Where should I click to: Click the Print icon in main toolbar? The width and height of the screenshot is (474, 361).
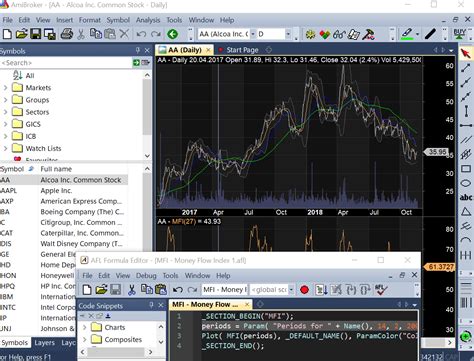point(66,34)
